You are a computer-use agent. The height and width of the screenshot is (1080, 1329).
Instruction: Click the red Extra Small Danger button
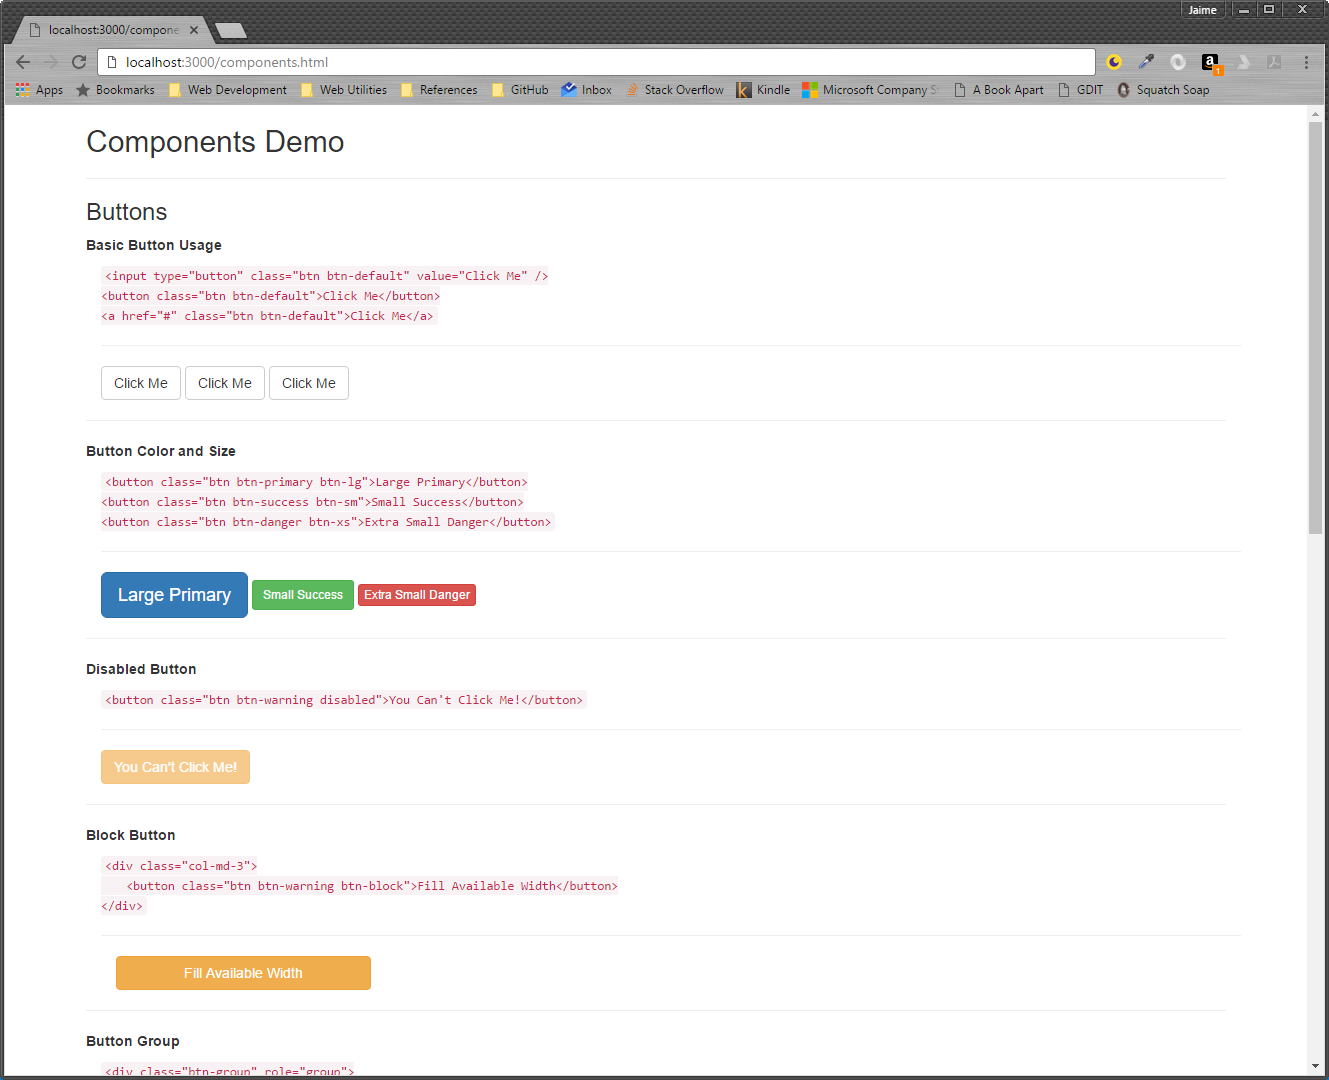tap(417, 595)
